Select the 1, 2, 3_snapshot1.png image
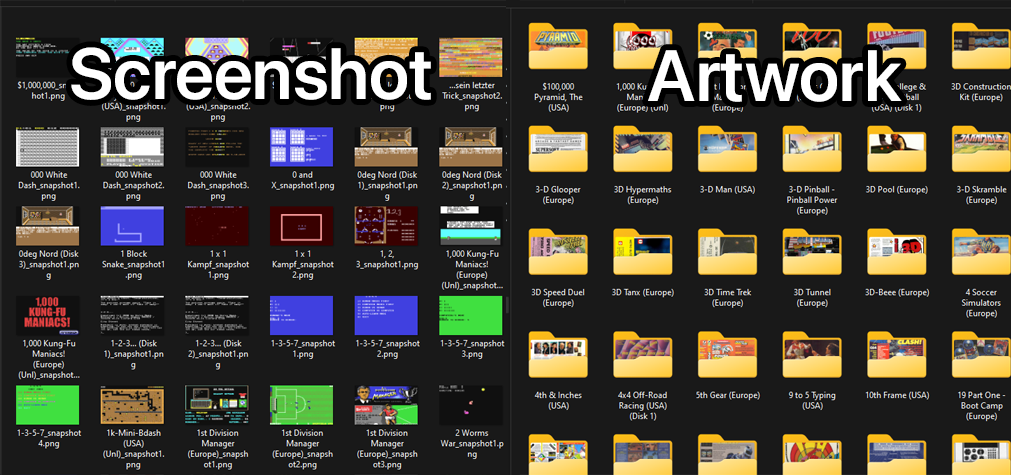 tap(387, 226)
